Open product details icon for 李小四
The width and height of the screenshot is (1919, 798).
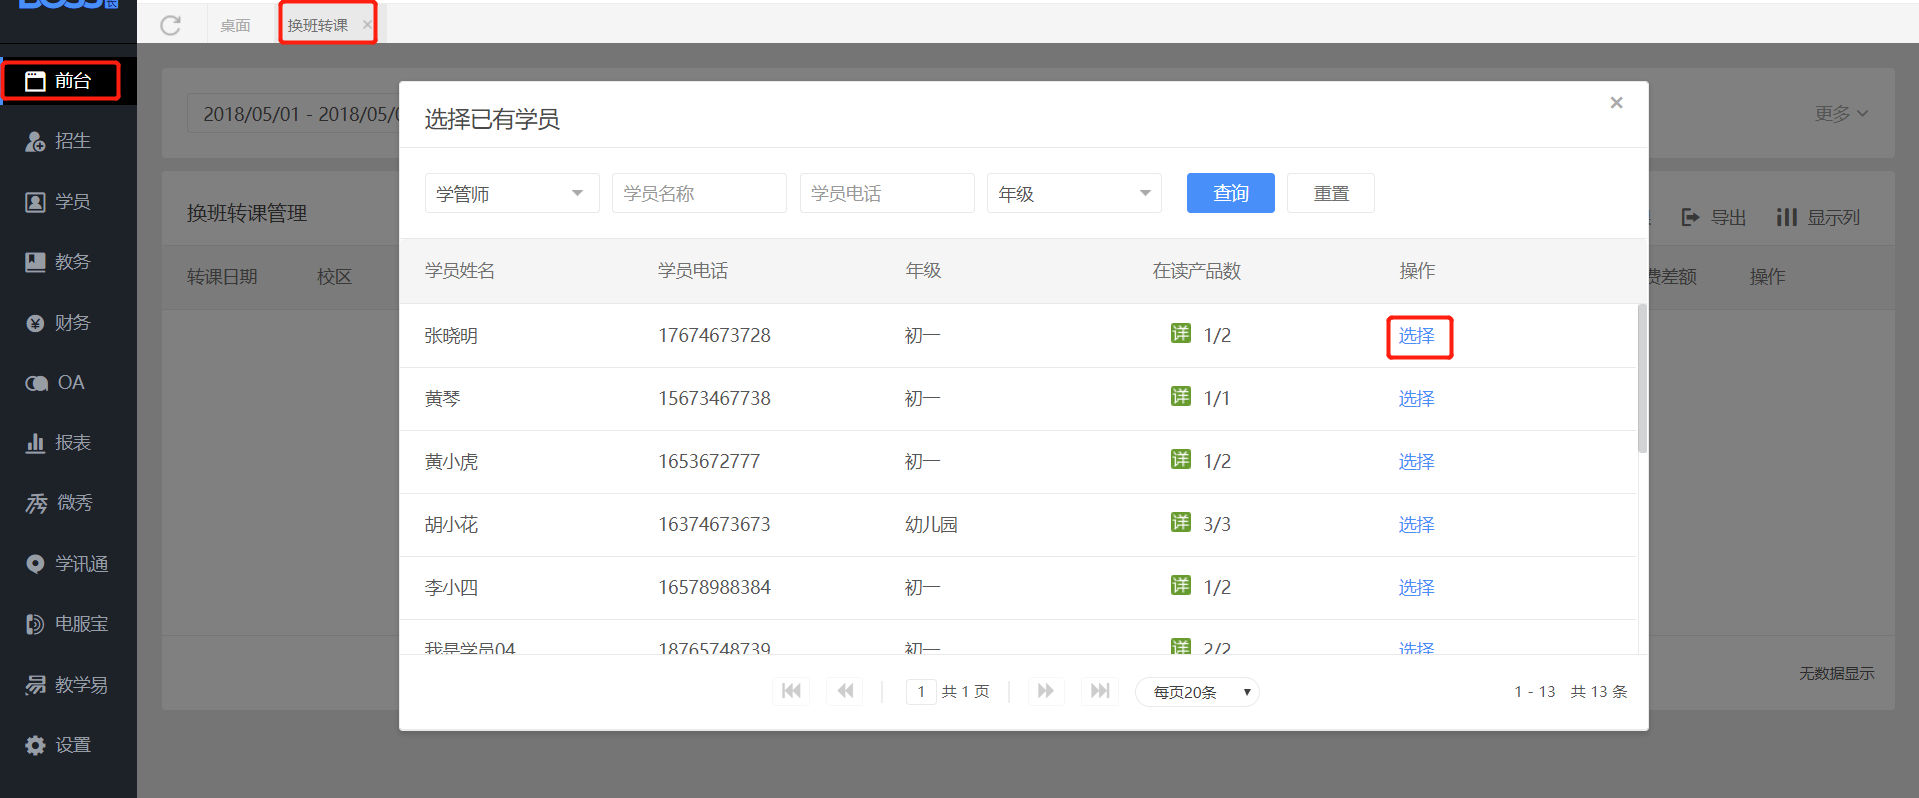[1181, 585]
